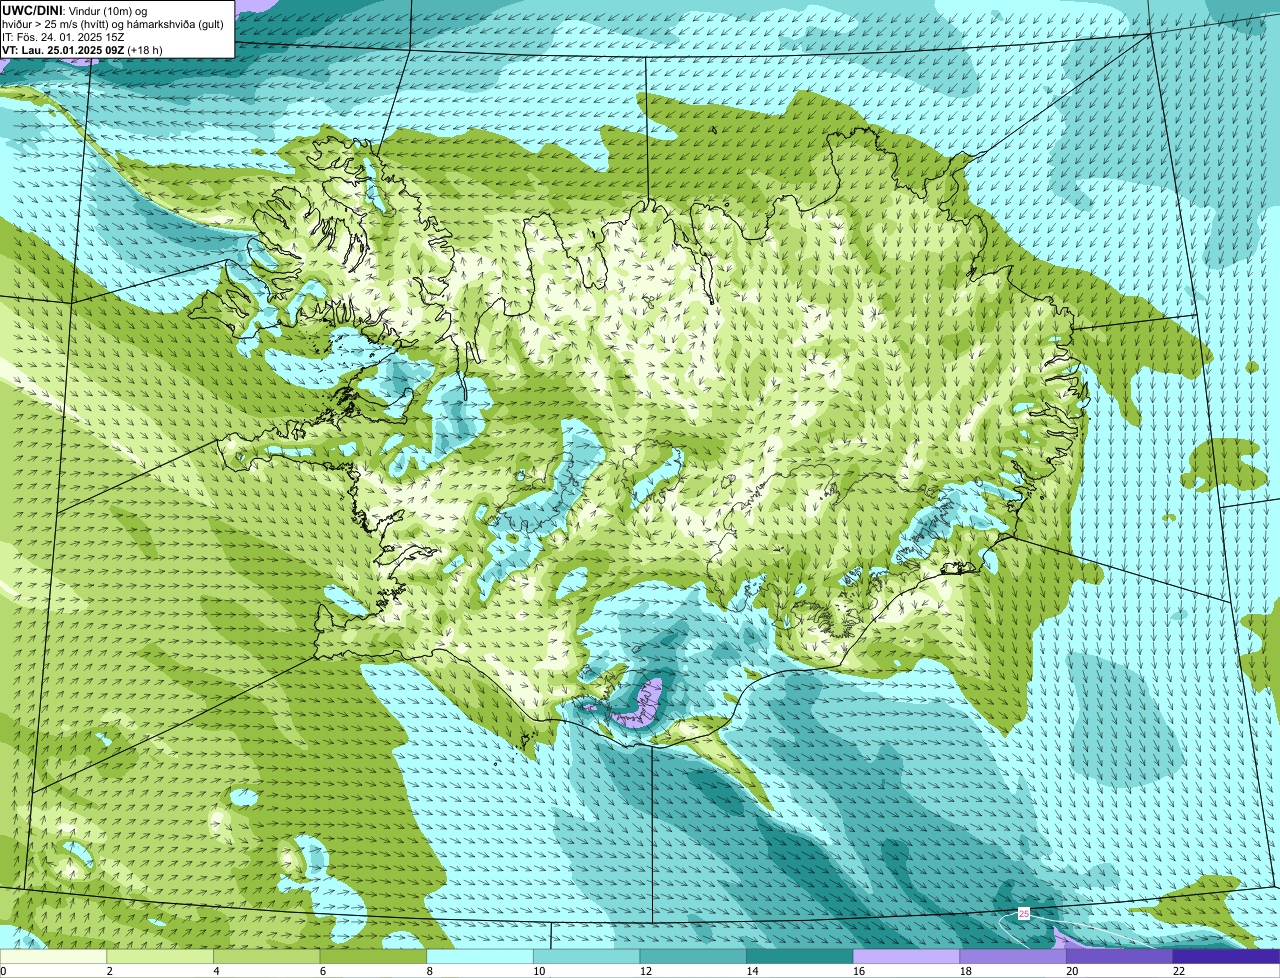Select the palest 0–2 m/s color swatch

(x=53, y=956)
